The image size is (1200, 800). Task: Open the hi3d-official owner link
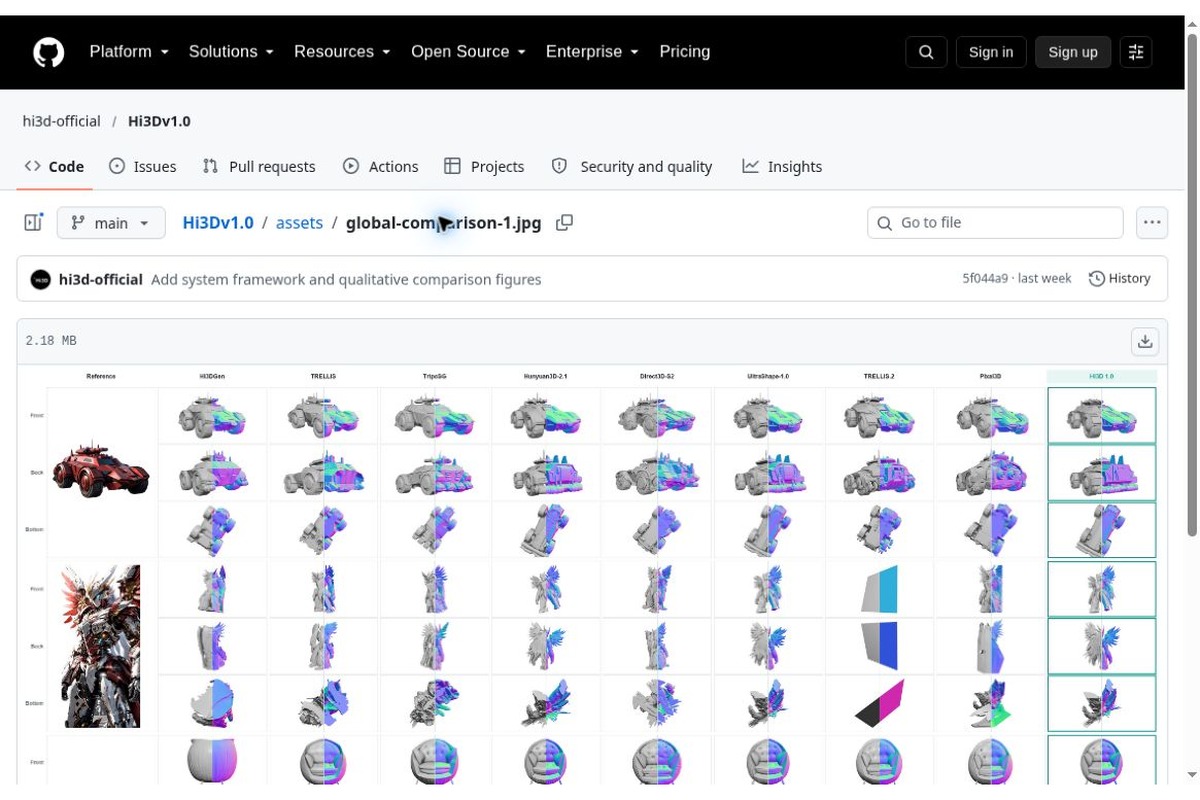[x=62, y=121]
